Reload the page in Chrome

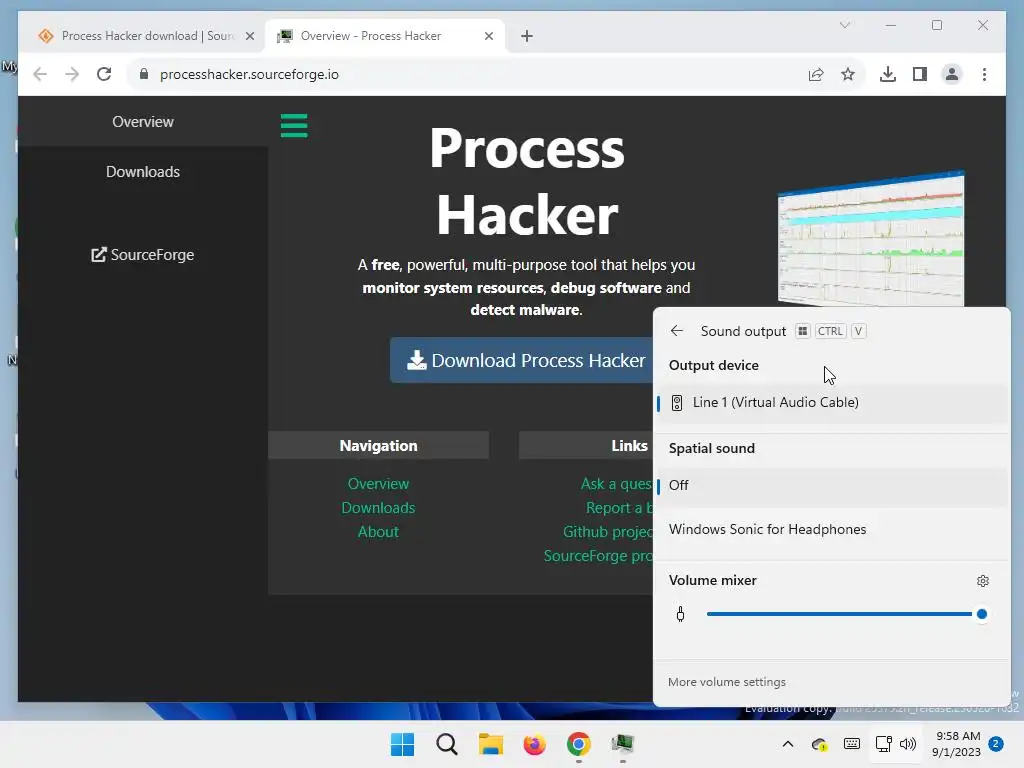tap(104, 74)
